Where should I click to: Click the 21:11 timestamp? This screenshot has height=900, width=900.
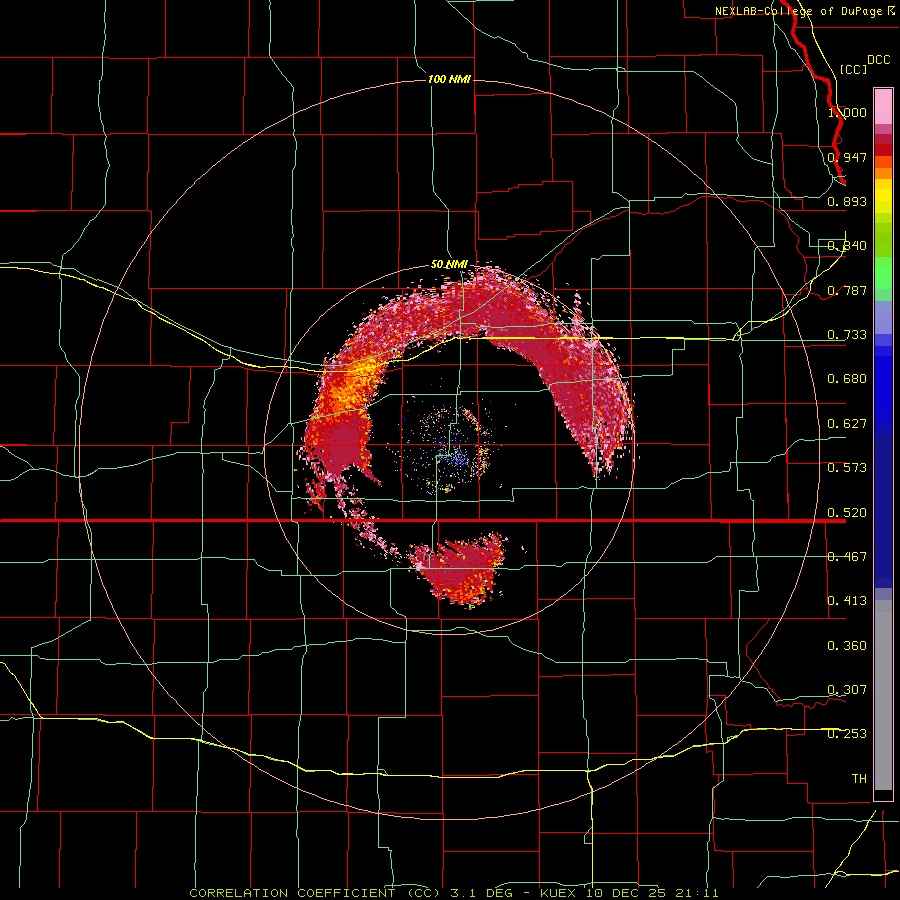point(697,893)
